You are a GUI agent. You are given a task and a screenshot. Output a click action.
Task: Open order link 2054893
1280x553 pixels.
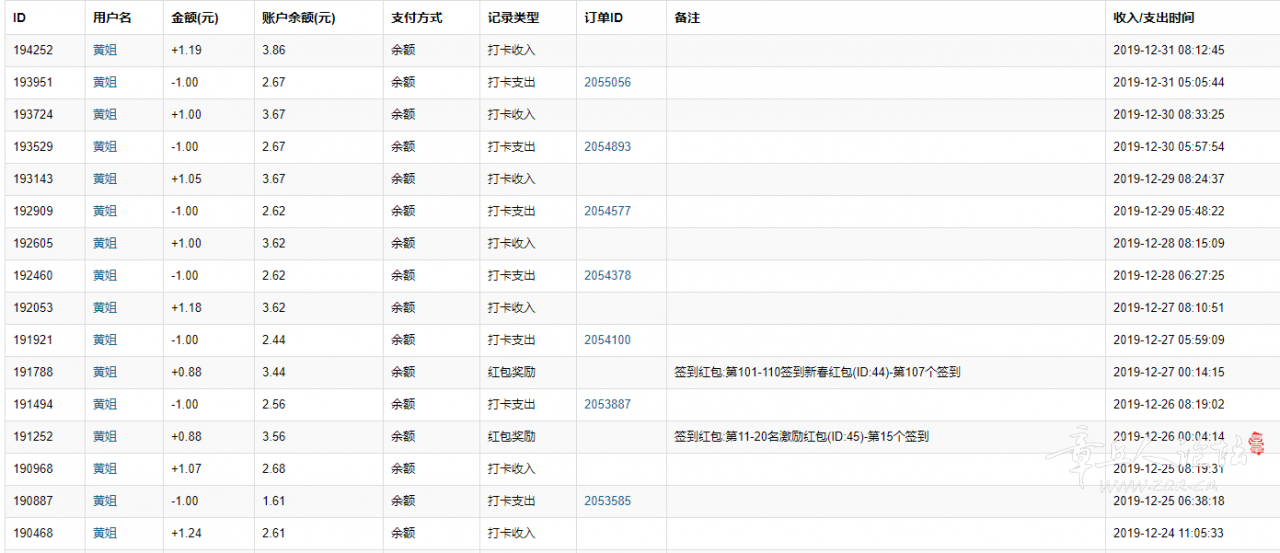click(607, 147)
